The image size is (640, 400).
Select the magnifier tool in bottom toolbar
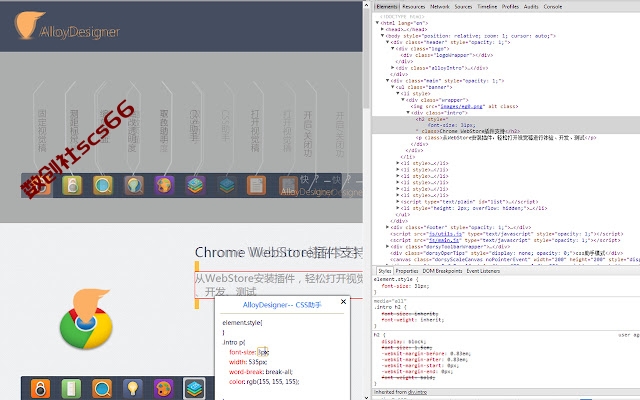102,388
